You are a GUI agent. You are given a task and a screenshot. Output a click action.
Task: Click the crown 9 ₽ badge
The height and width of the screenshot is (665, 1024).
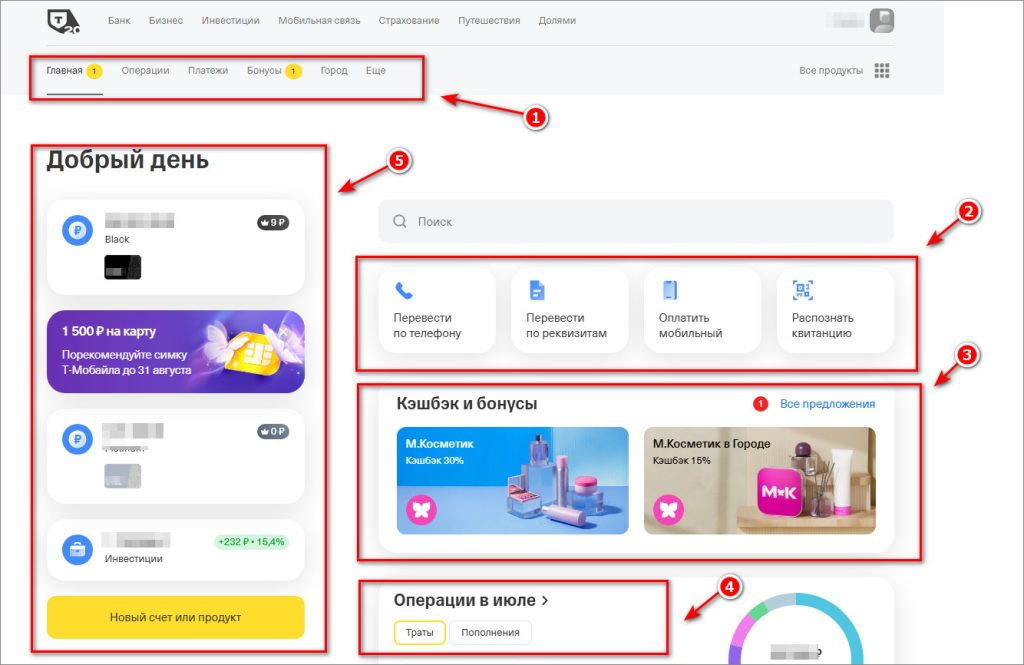(x=273, y=223)
